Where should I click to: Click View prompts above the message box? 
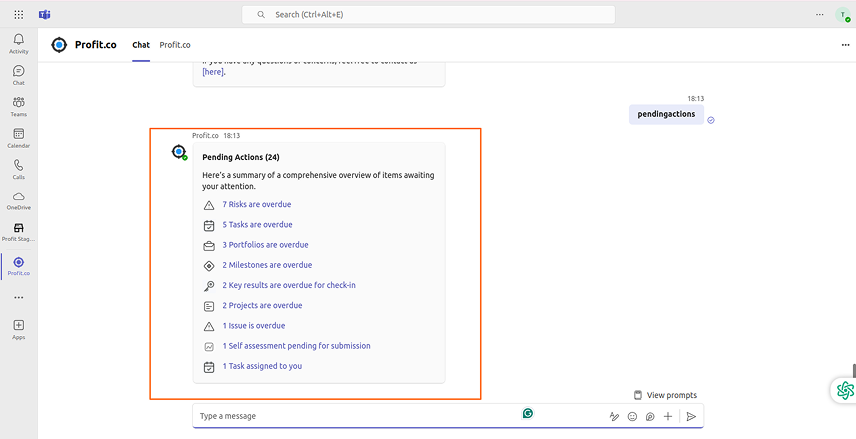point(665,395)
